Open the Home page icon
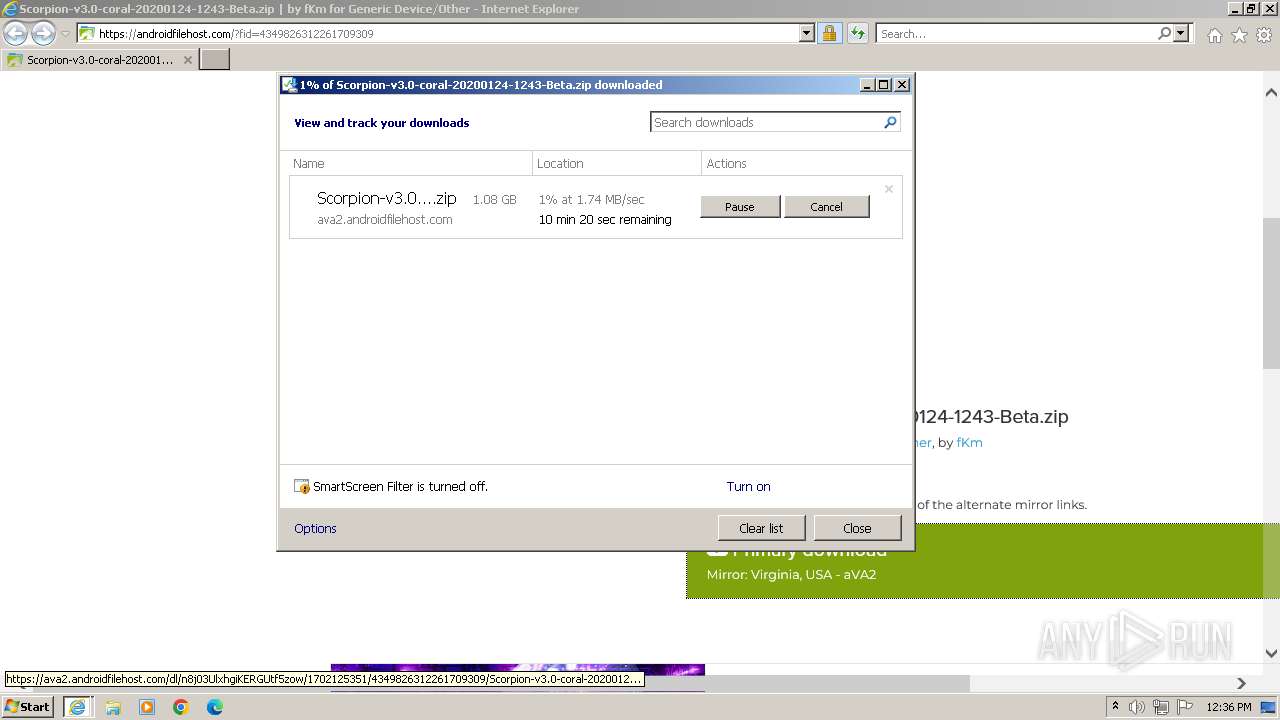The width and height of the screenshot is (1280, 720). (1214, 35)
